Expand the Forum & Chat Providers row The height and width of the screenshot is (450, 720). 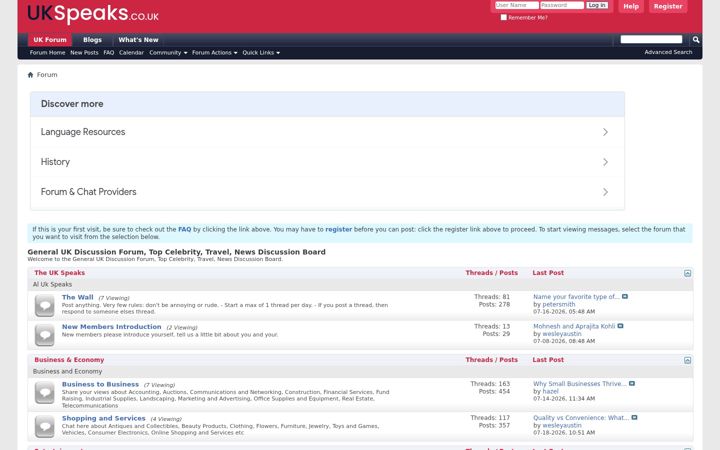point(327,192)
